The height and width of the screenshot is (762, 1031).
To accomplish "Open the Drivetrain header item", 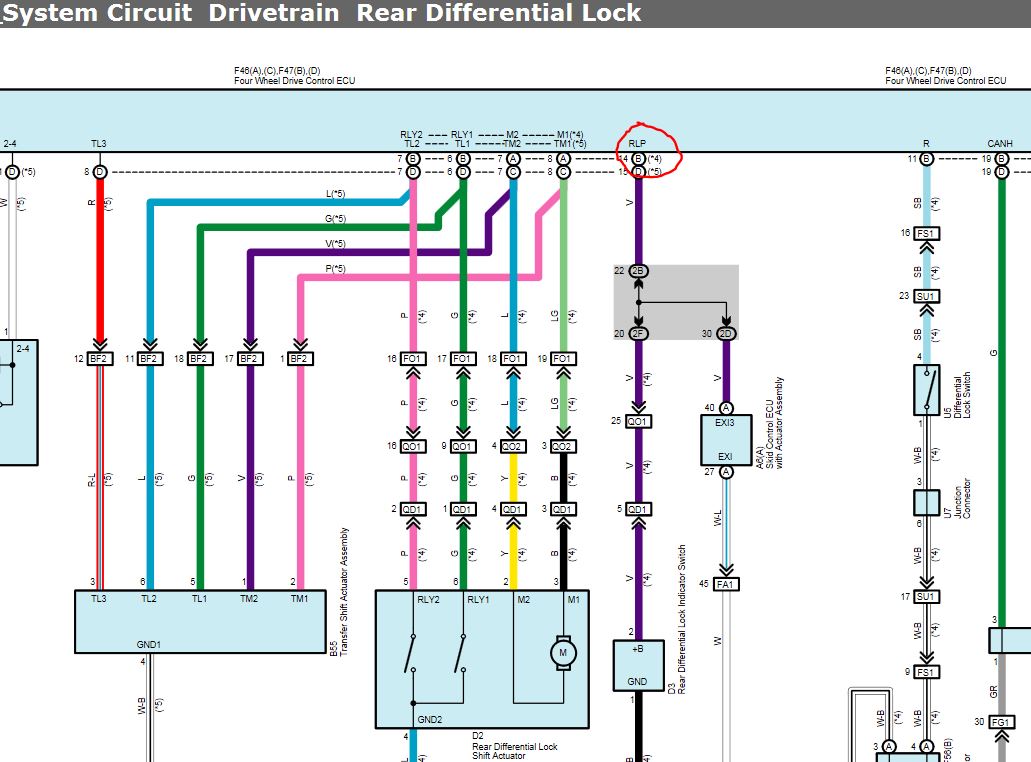I will [x=274, y=13].
